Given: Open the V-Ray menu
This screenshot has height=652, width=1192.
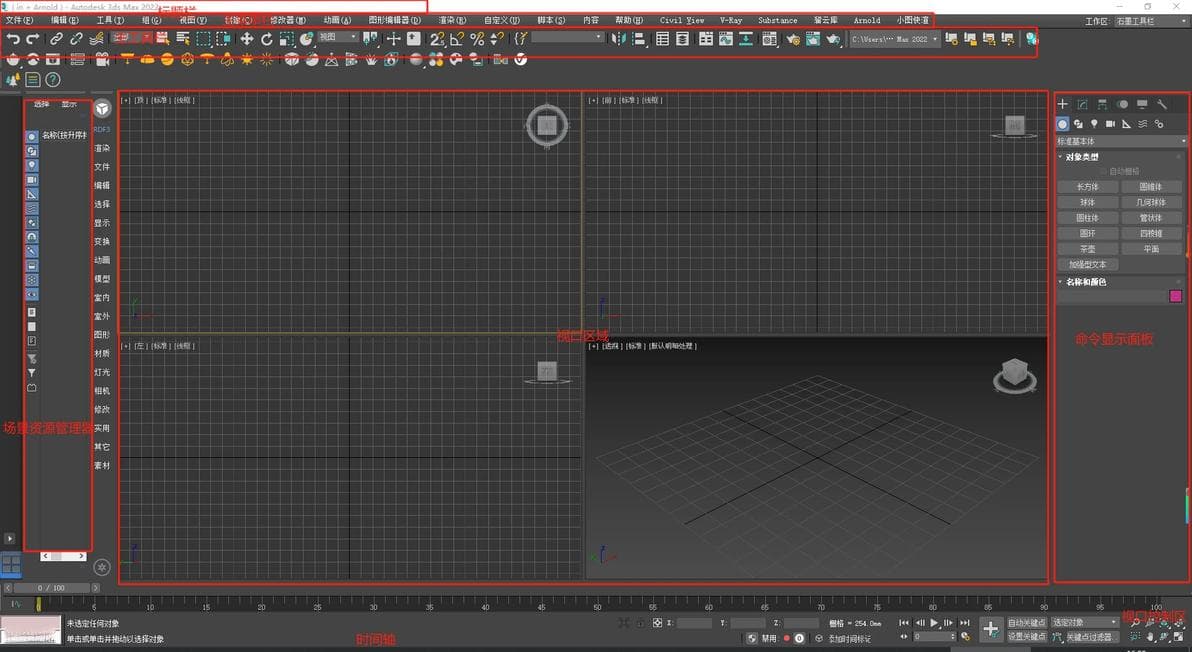Looking at the screenshot, I should [731, 21].
